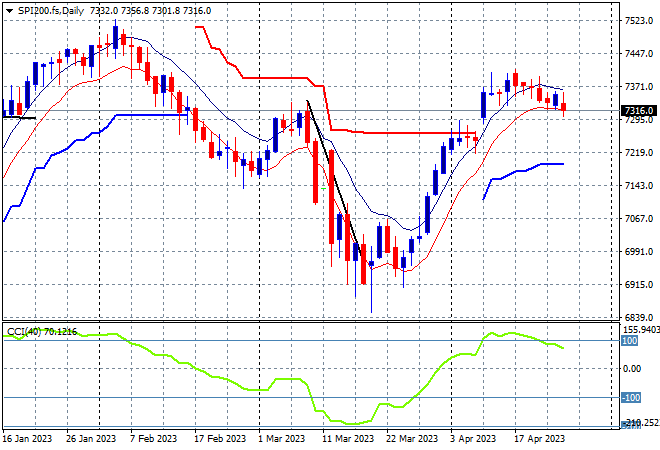Screen dimensions: 660x450
Task: Select the 16 Jan 2023 date label
Action: (x=28, y=439)
